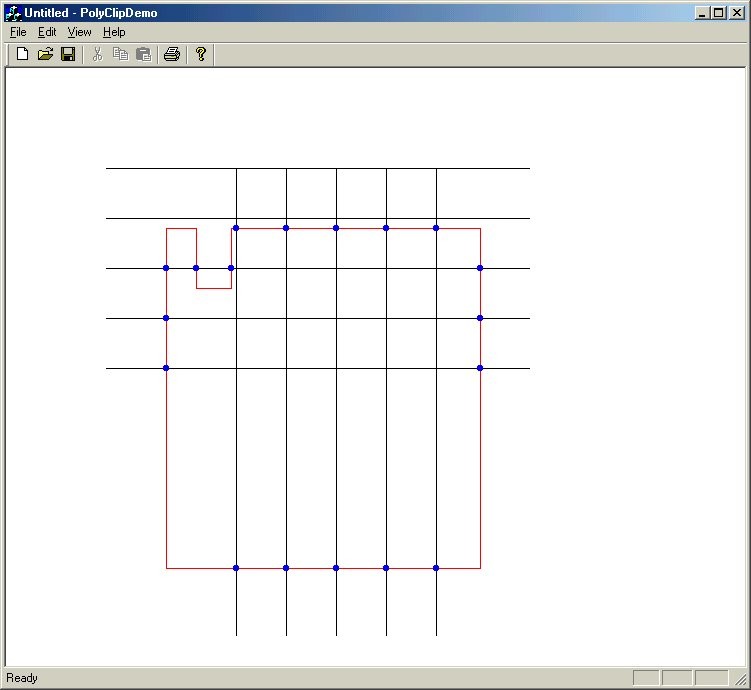Click the Cut scissors icon

pyautogui.click(x=97, y=54)
